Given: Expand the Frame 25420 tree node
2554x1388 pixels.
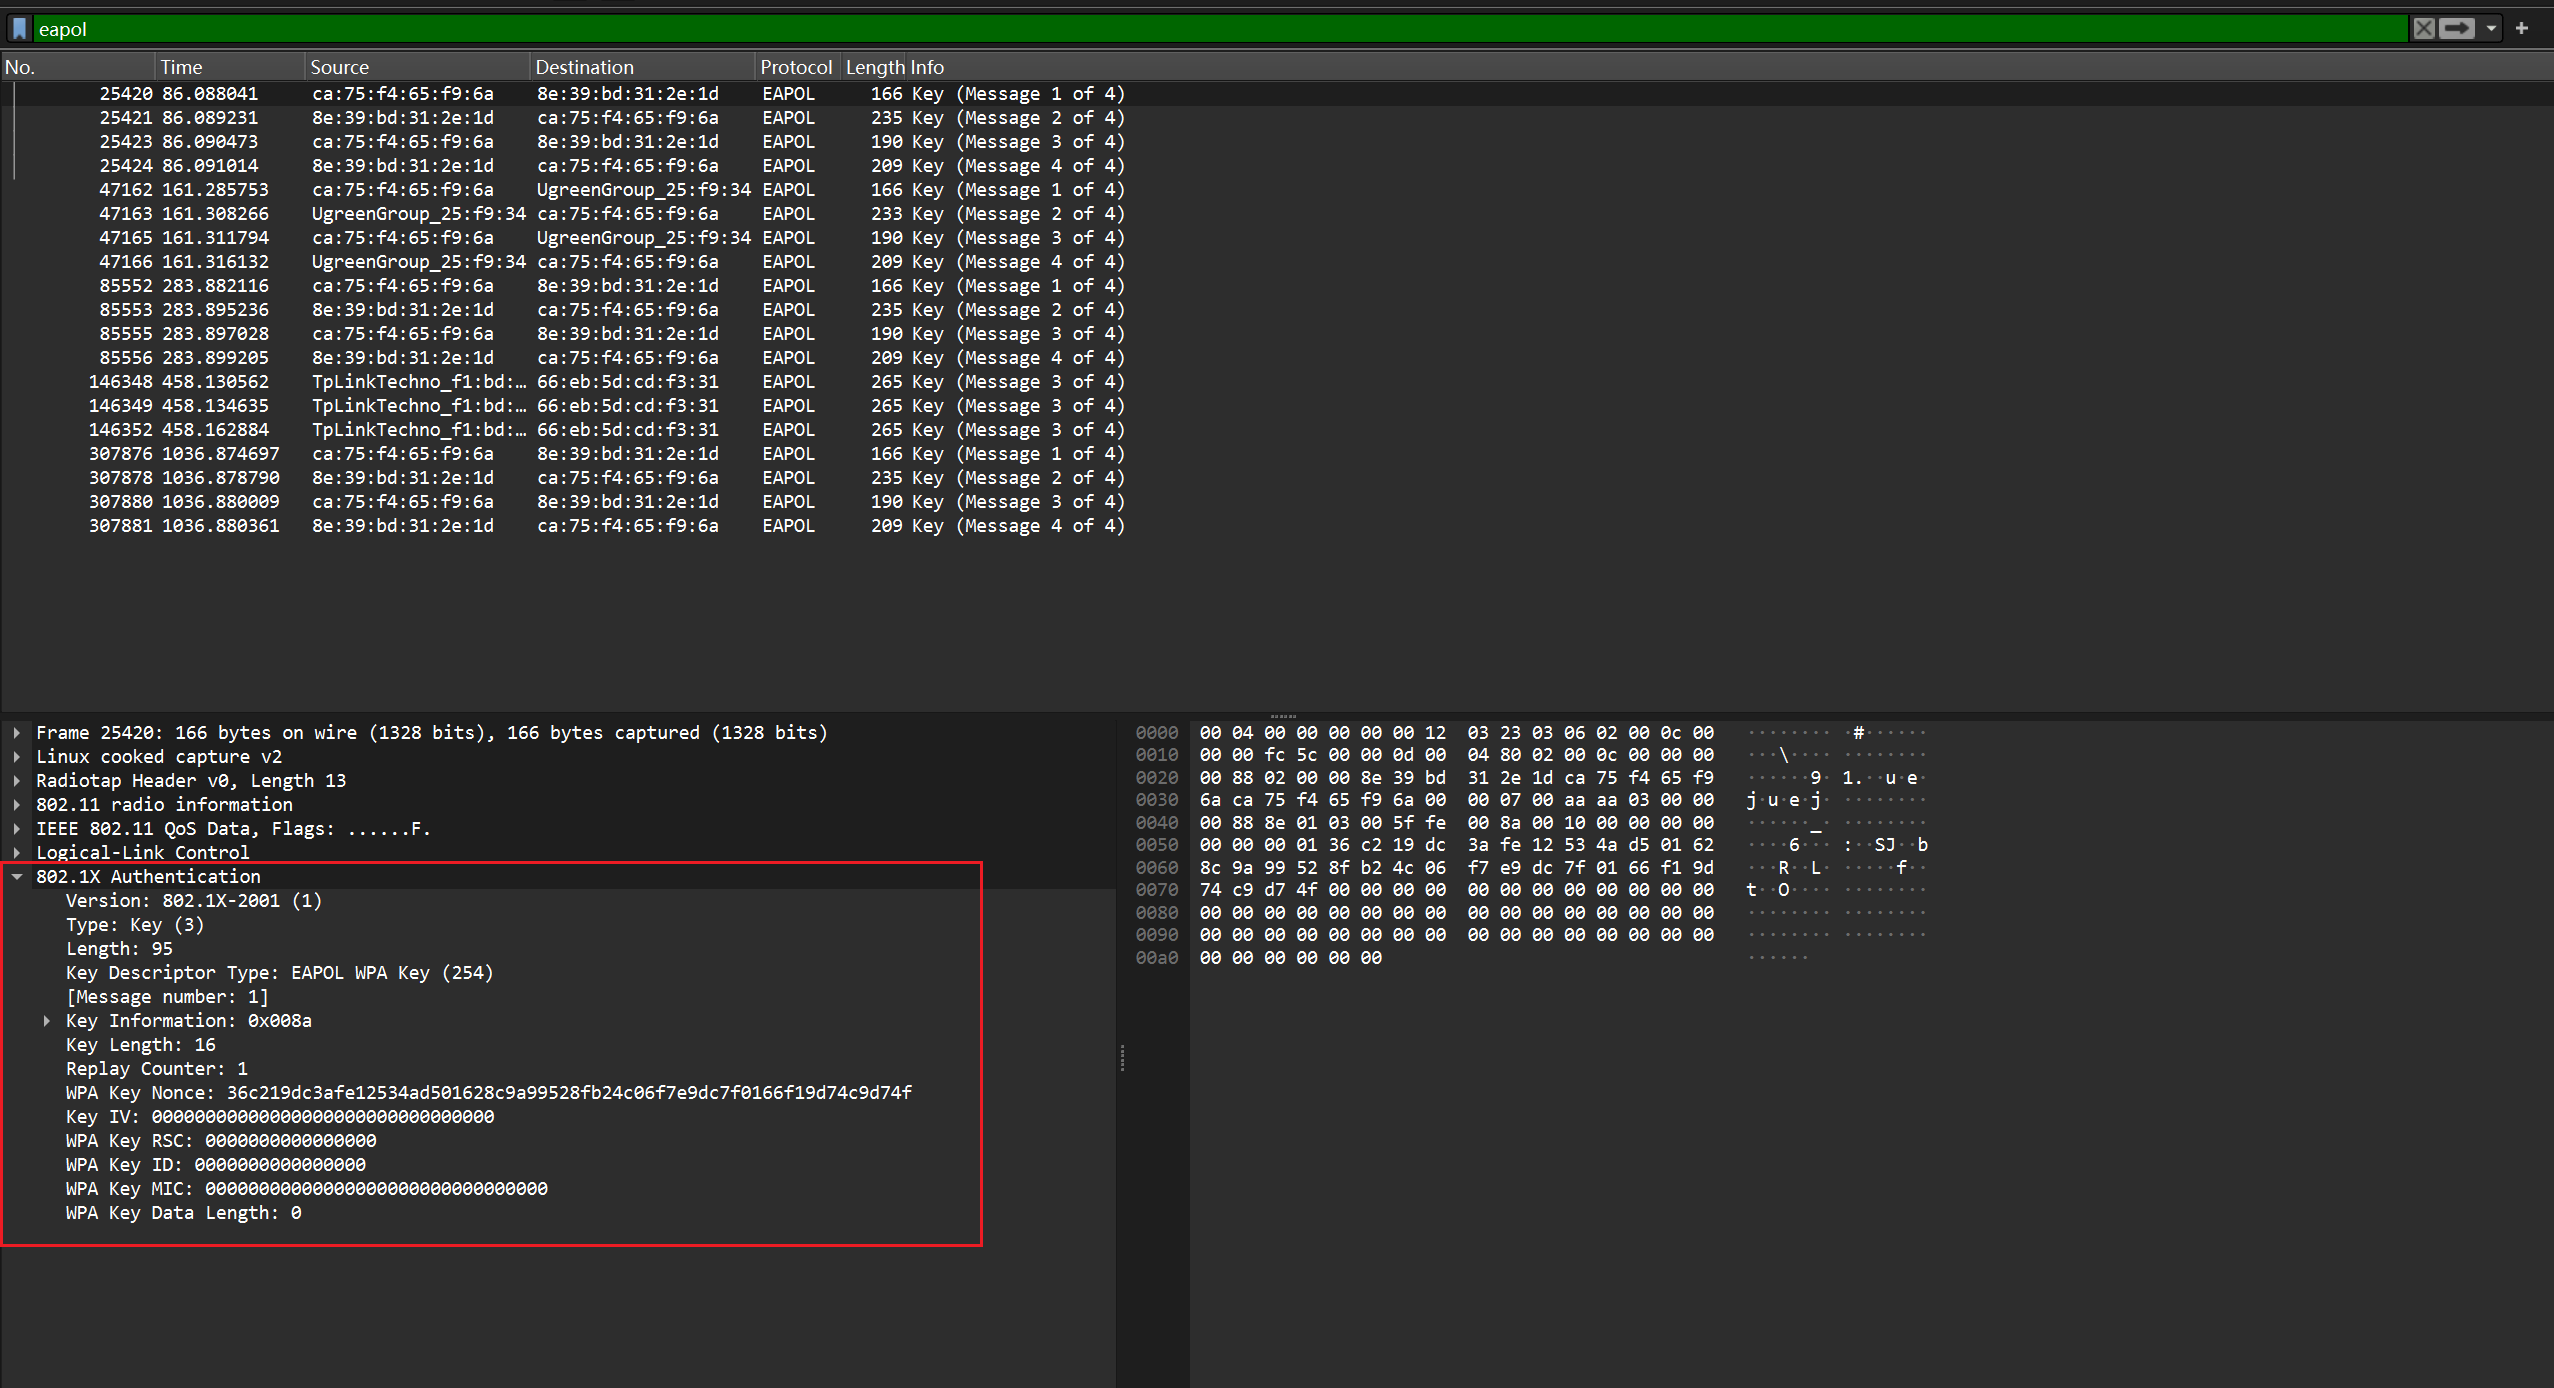Looking at the screenshot, I should [17, 733].
